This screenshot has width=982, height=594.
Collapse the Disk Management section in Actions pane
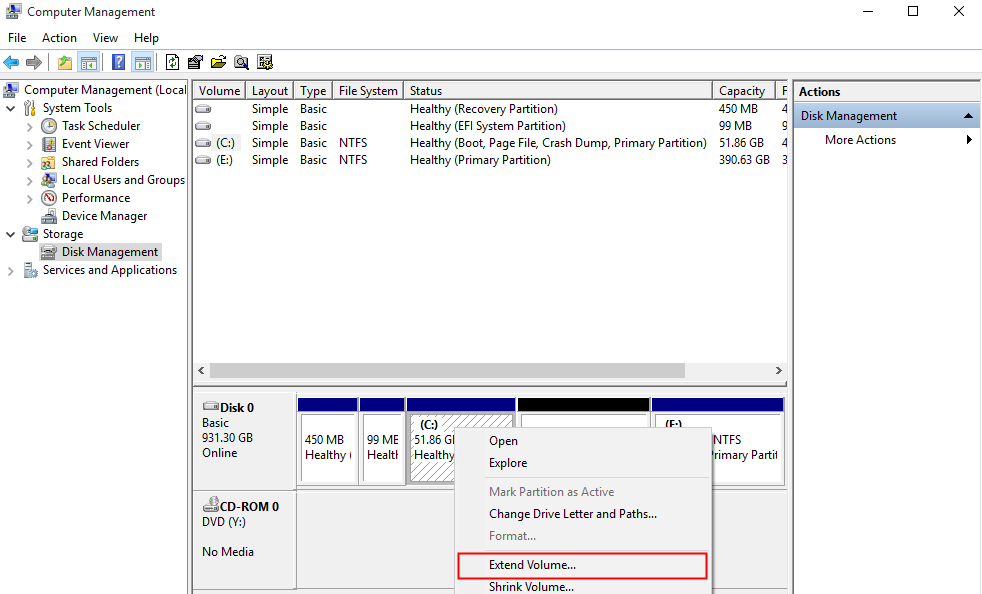tap(968, 115)
